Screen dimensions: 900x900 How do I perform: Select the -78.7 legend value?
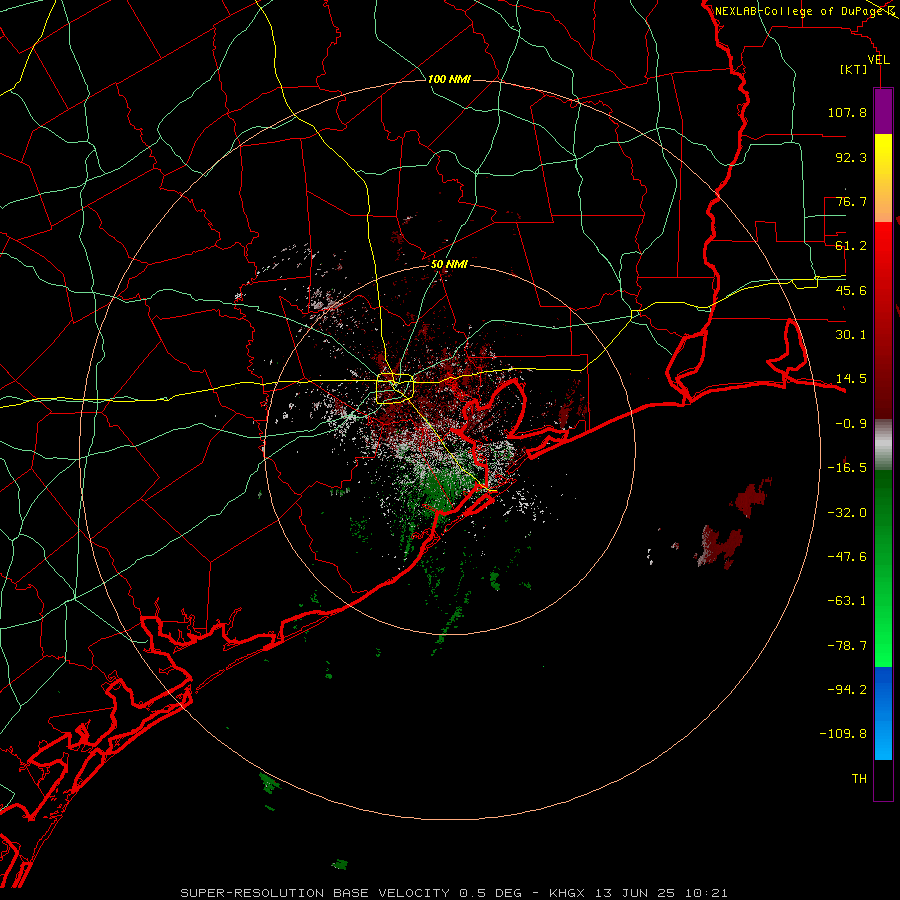(847, 646)
